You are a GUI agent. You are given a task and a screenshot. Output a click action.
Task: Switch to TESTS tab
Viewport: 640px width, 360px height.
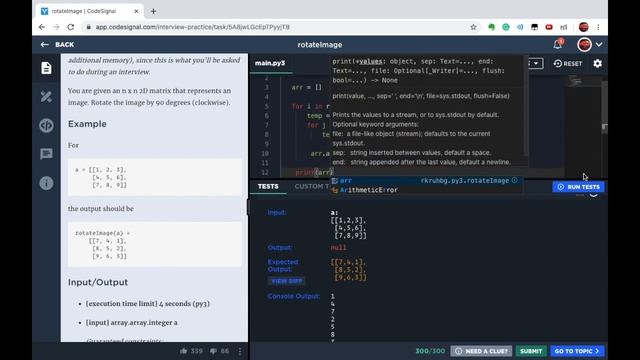pos(268,187)
